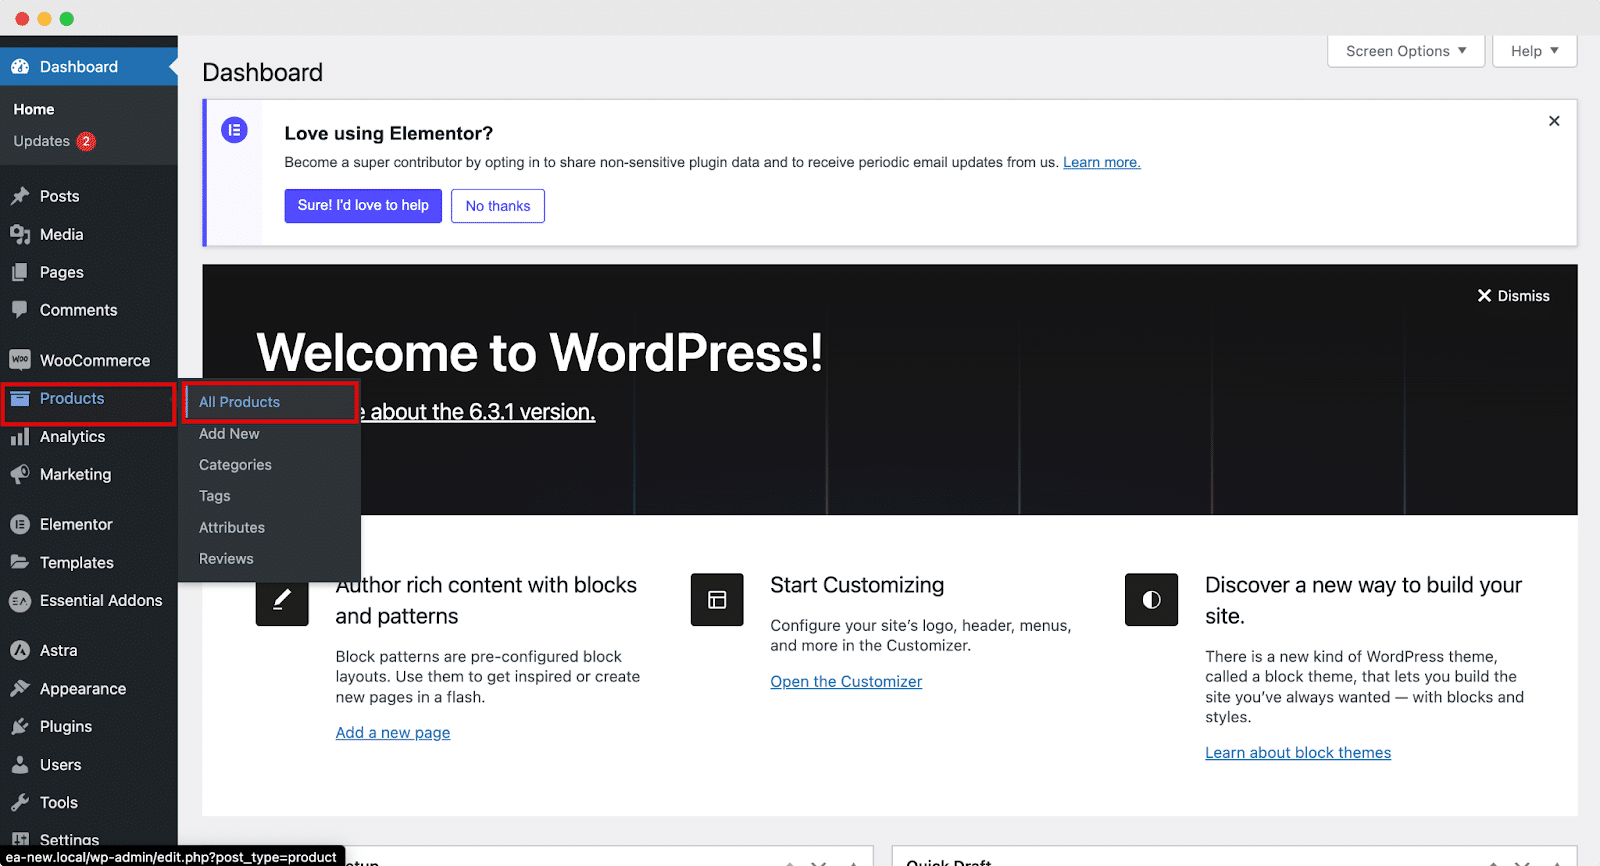Open product Tags submenu item

(x=215, y=496)
